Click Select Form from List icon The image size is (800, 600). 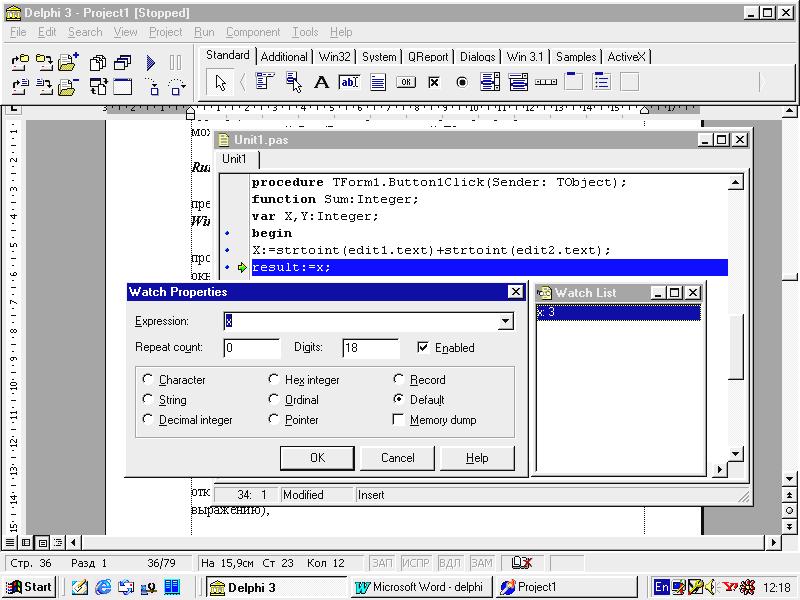click(122, 62)
